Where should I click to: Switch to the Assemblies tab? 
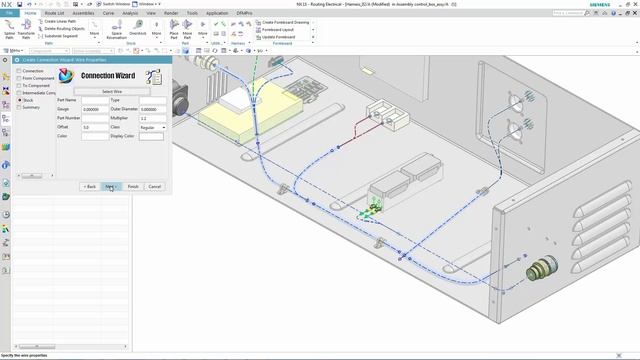click(83, 13)
